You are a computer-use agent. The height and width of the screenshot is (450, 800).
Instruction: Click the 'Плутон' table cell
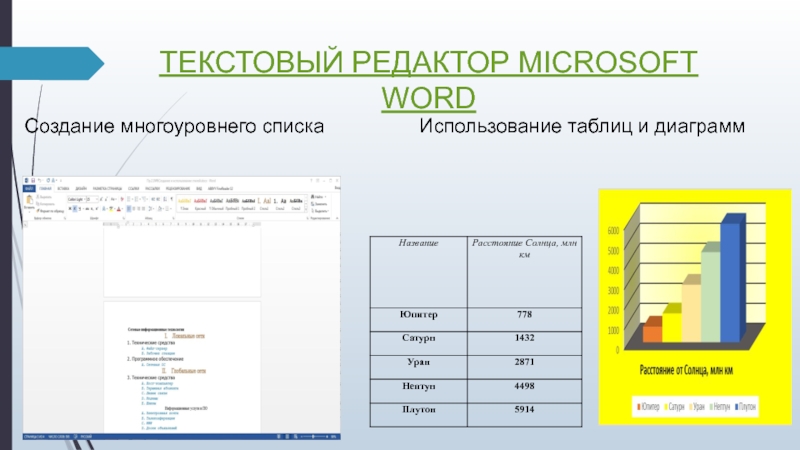point(418,415)
